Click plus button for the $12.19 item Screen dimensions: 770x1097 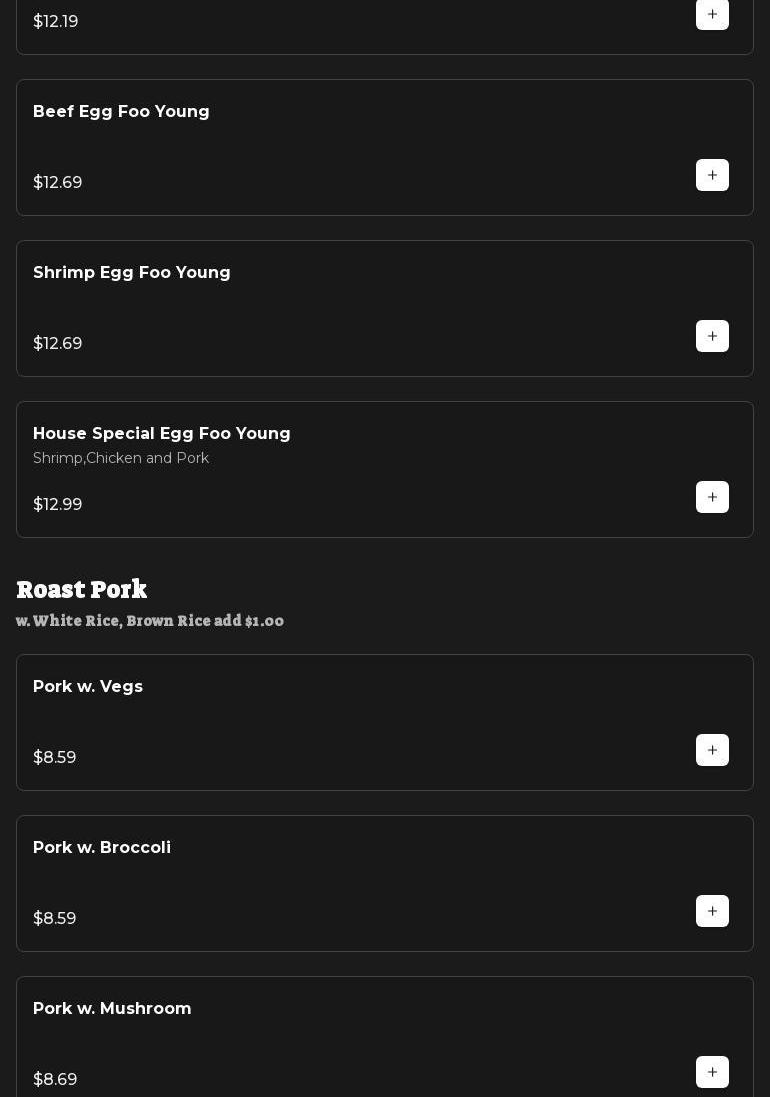click(712, 15)
